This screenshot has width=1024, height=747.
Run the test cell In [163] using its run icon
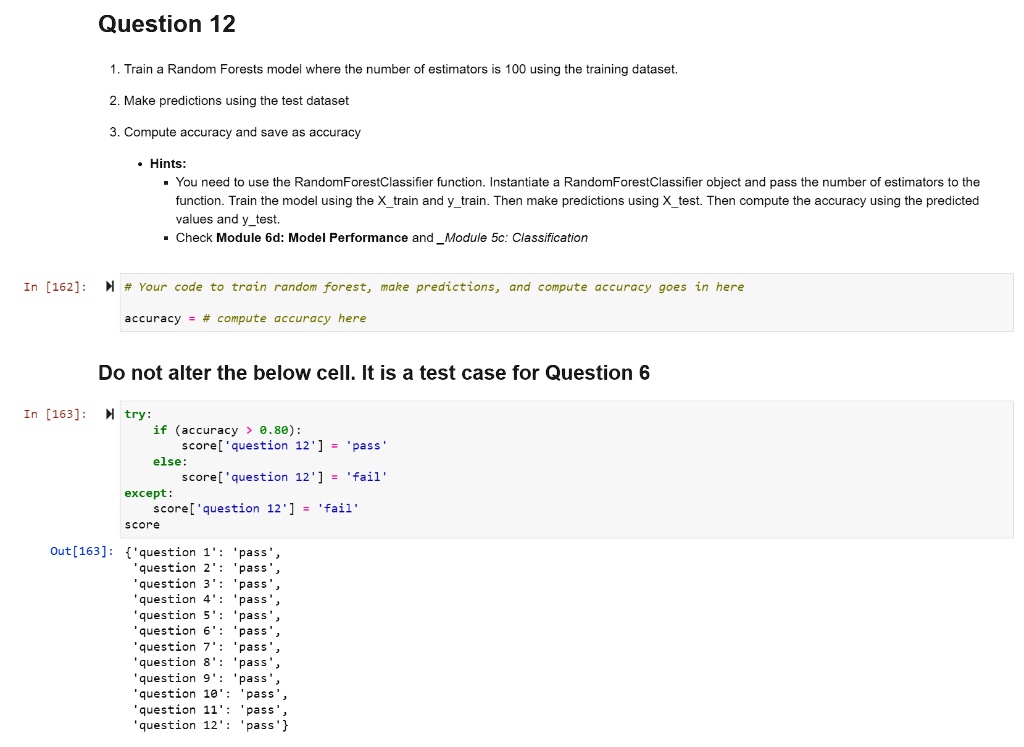pyautogui.click(x=110, y=414)
